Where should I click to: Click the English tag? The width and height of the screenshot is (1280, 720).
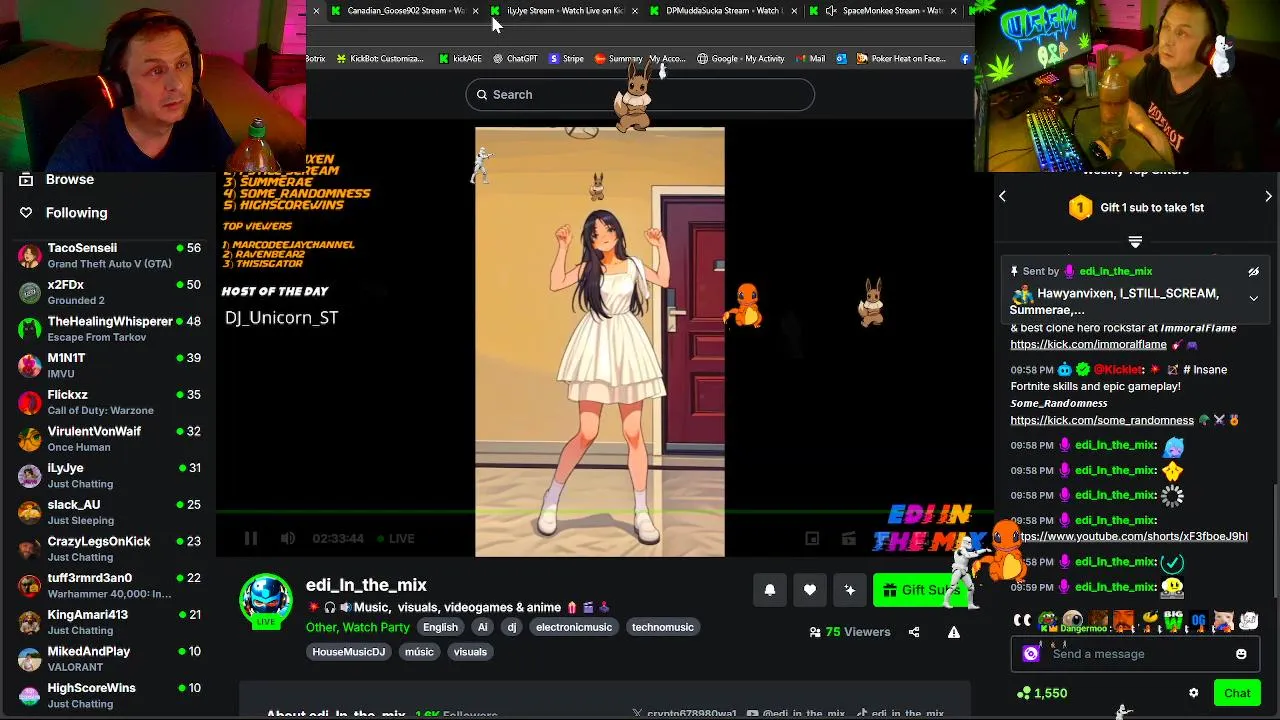tap(440, 627)
